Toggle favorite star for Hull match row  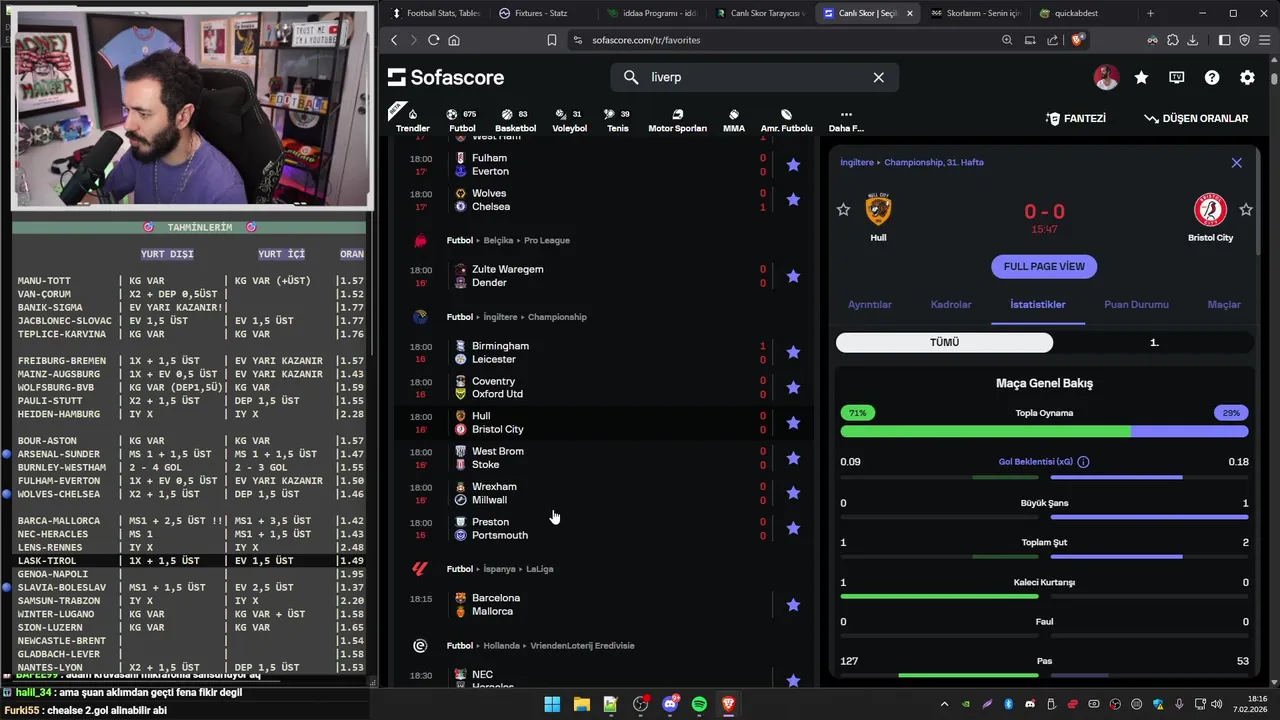click(793, 423)
